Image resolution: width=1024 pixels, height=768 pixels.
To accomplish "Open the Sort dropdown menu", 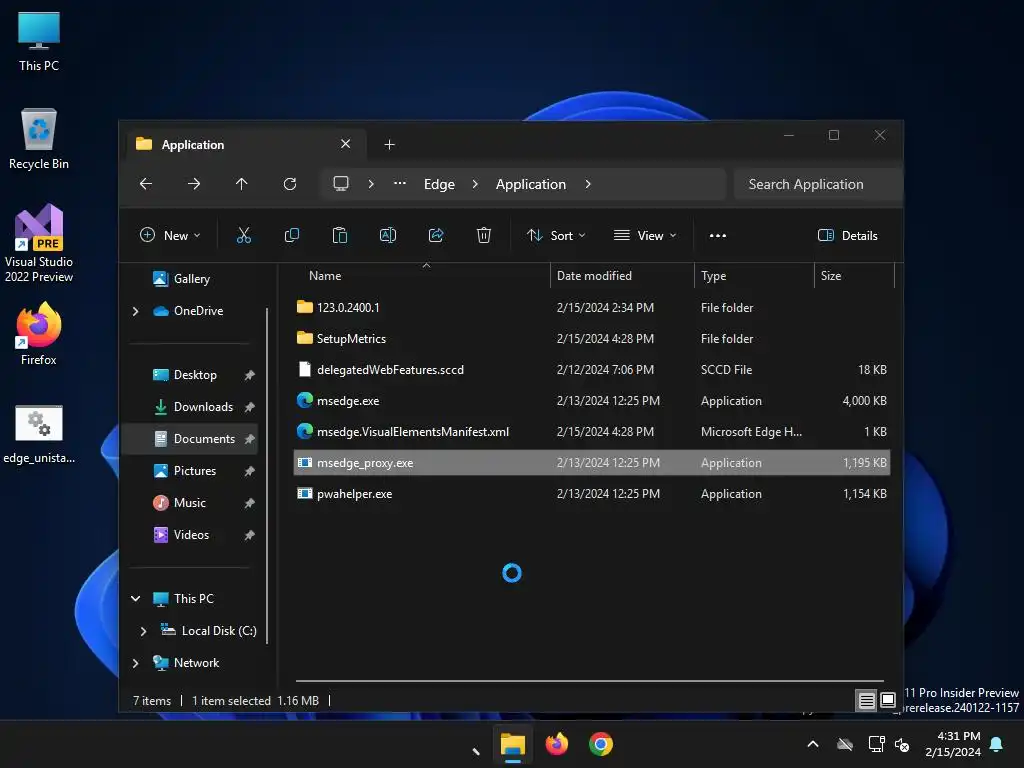I will [556, 236].
